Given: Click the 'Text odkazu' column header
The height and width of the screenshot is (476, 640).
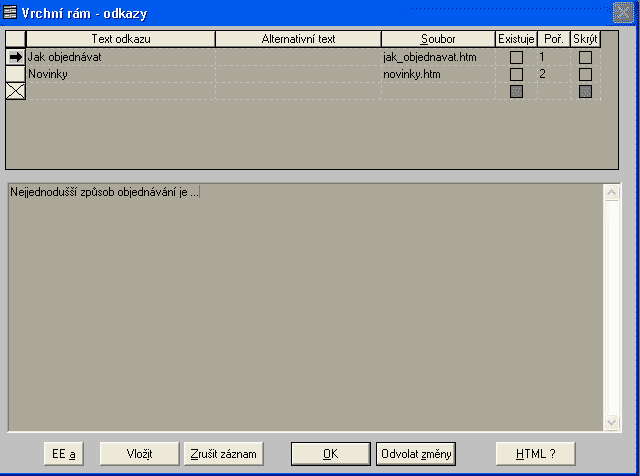Looking at the screenshot, I should (121, 39).
